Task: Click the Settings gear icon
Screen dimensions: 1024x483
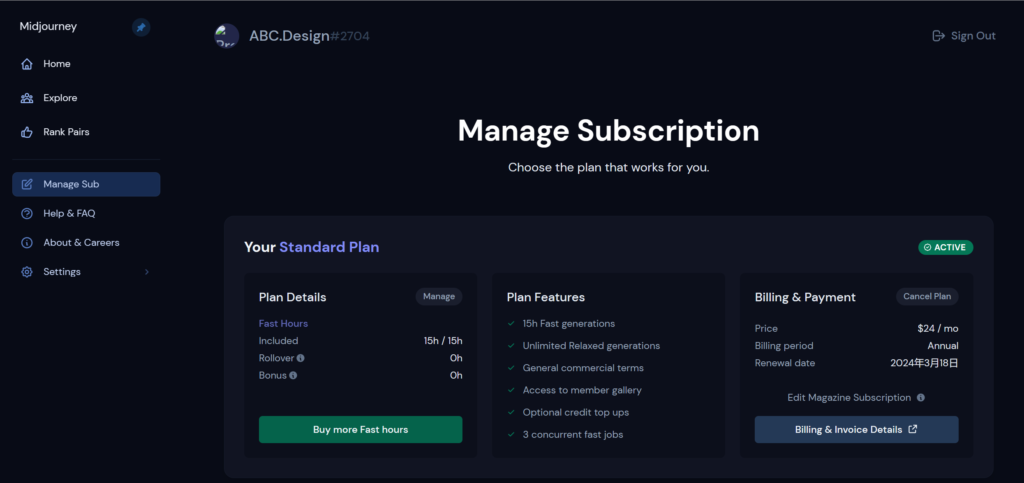Action: click(x=27, y=272)
